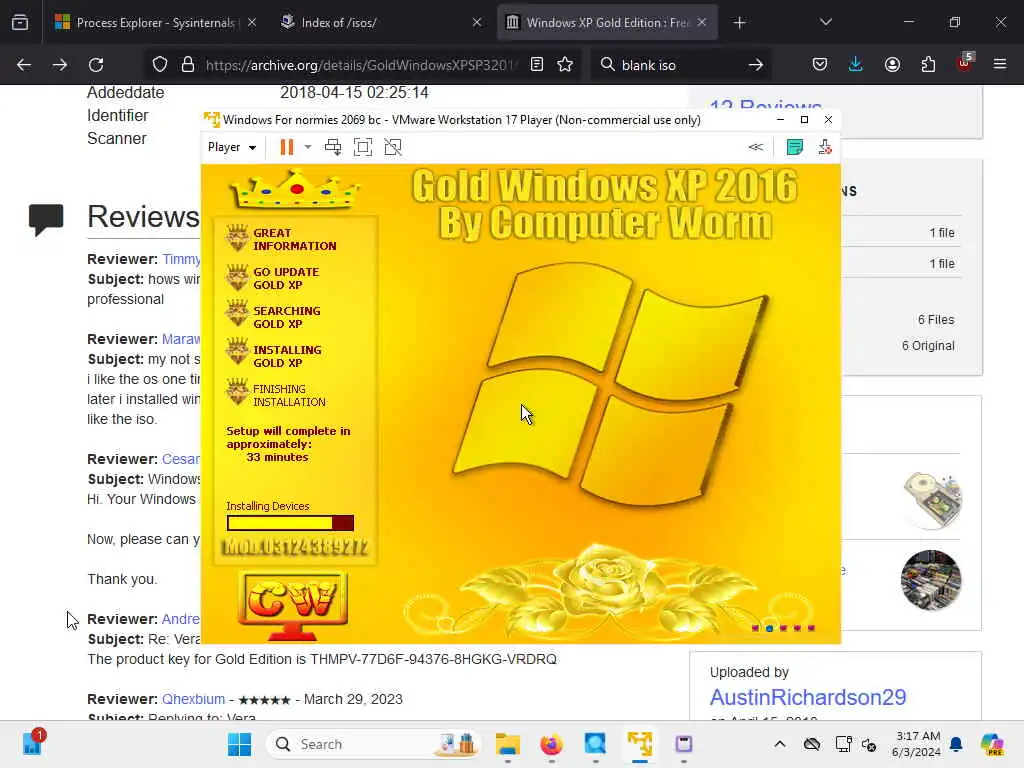Submit search with the arrow button
This screenshot has width=1024, height=768.
click(756, 65)
